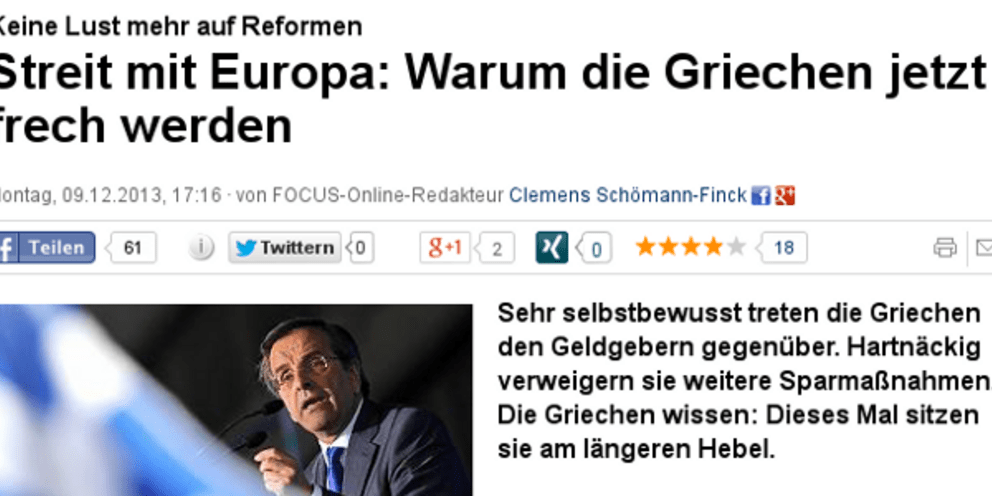Open the article photo of the speaker
This screenshot has width=992, height=496.
235,400
